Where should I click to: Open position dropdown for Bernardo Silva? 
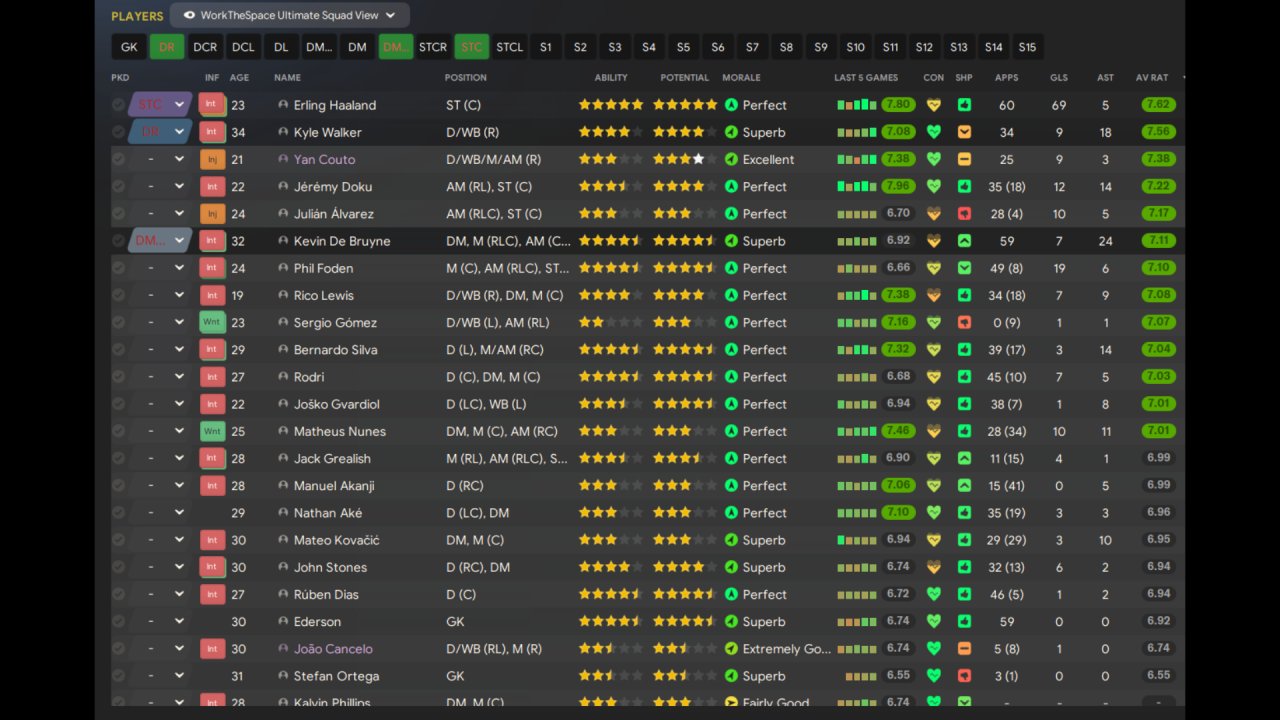pyautogui.click(x=160, y=349)
